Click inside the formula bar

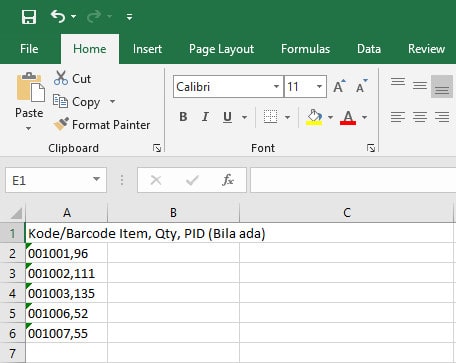(x=353, y=180)
